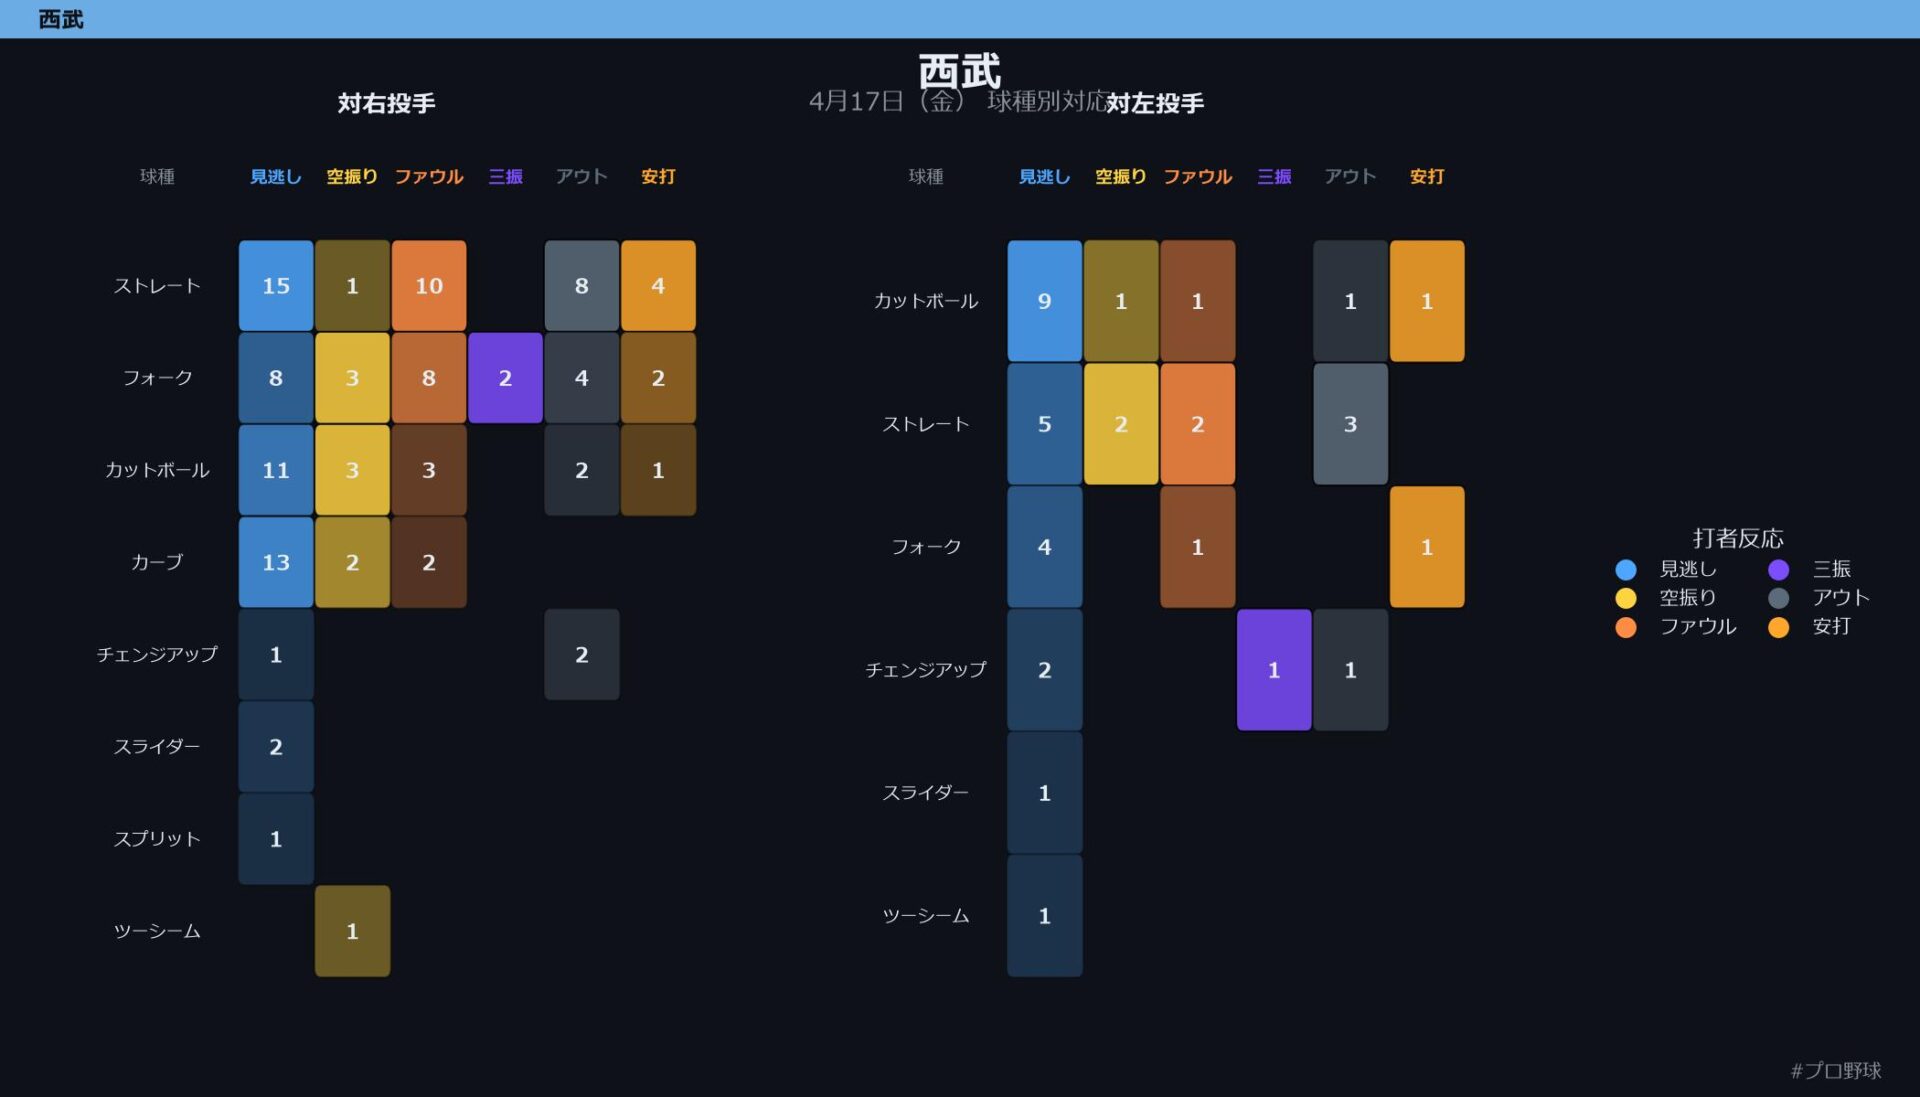Click スプリット 見逃し cell showing 1

pos(276,839)
